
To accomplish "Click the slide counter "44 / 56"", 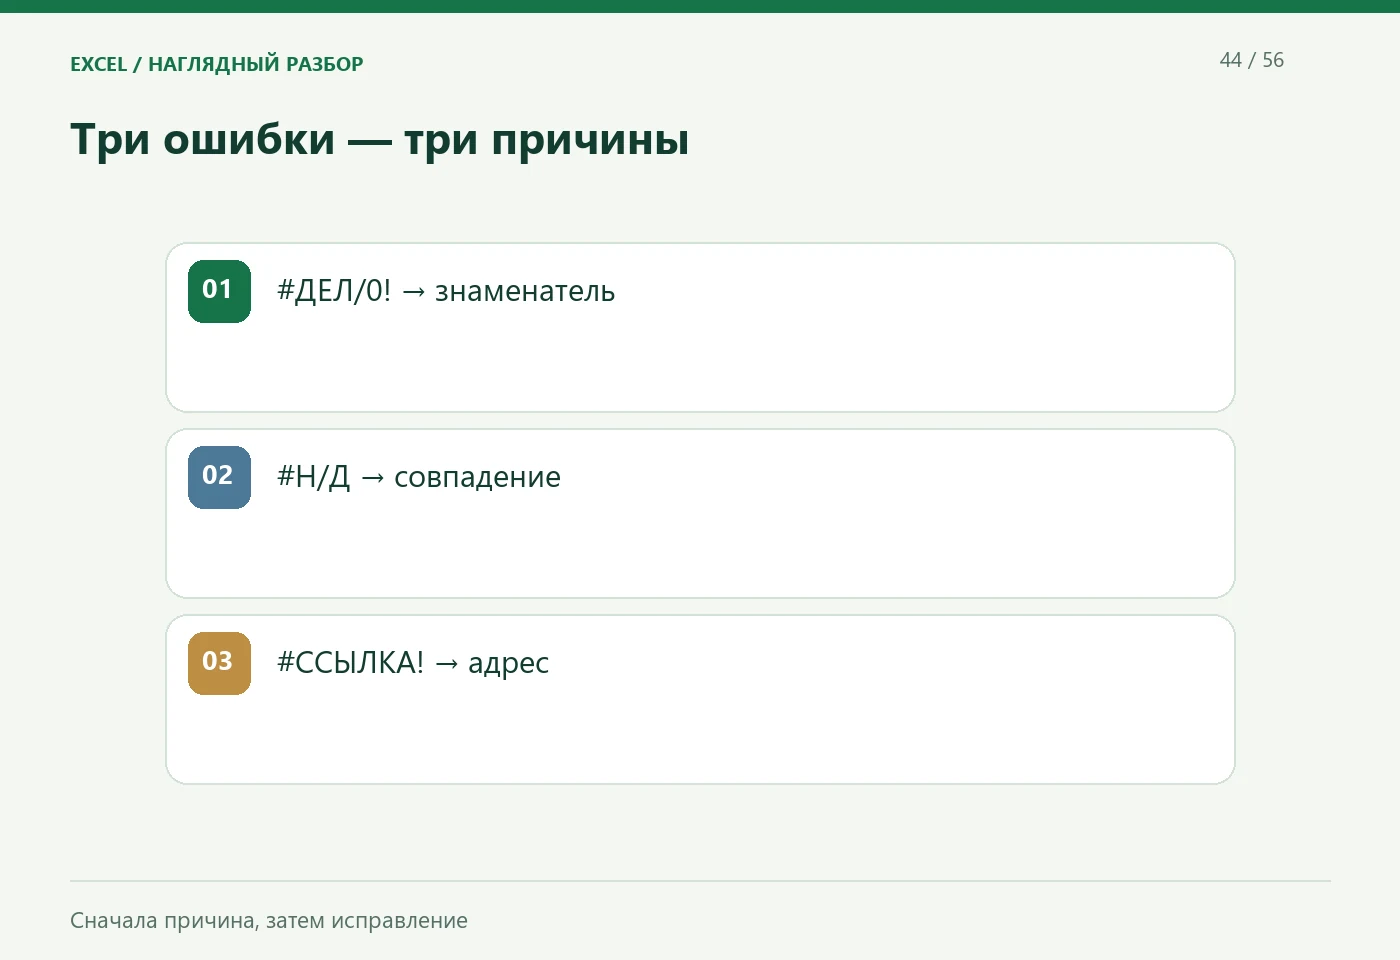I will click(1252, 60).
